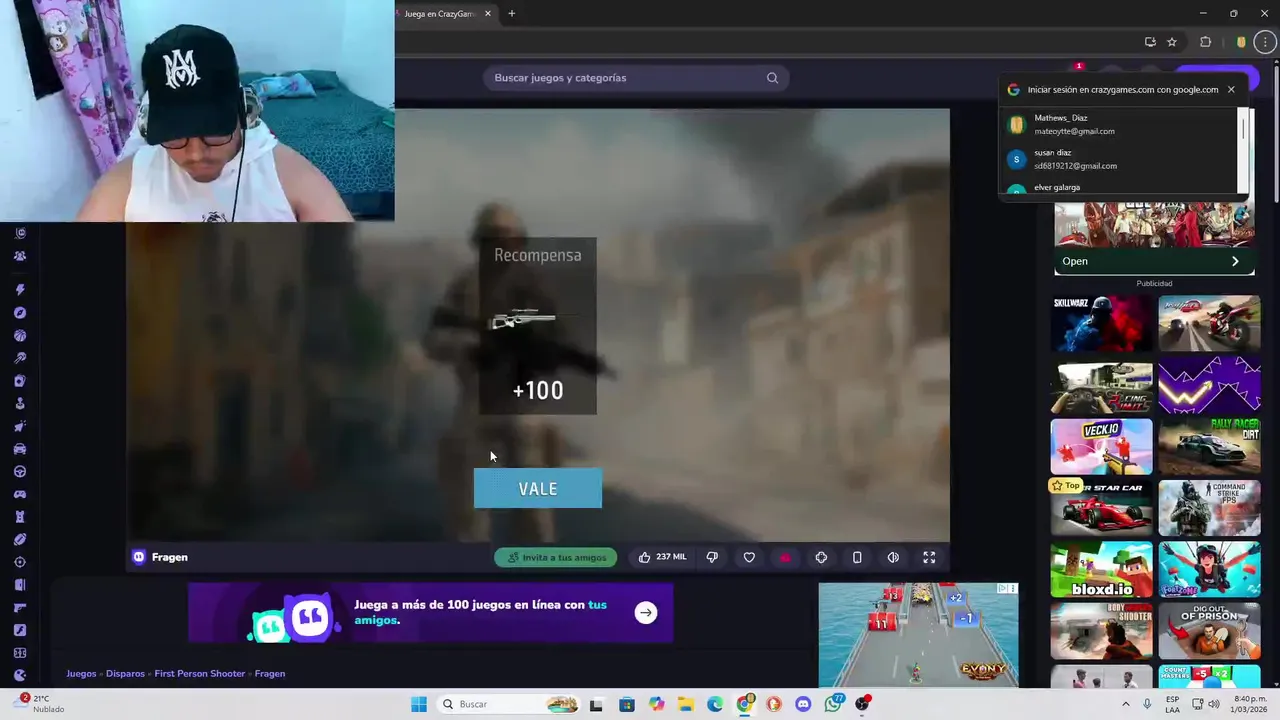Click the gamepad category icon in sidebar
Image resolution: width=1280 pixels, height=720 pixels.
[20, 494]
